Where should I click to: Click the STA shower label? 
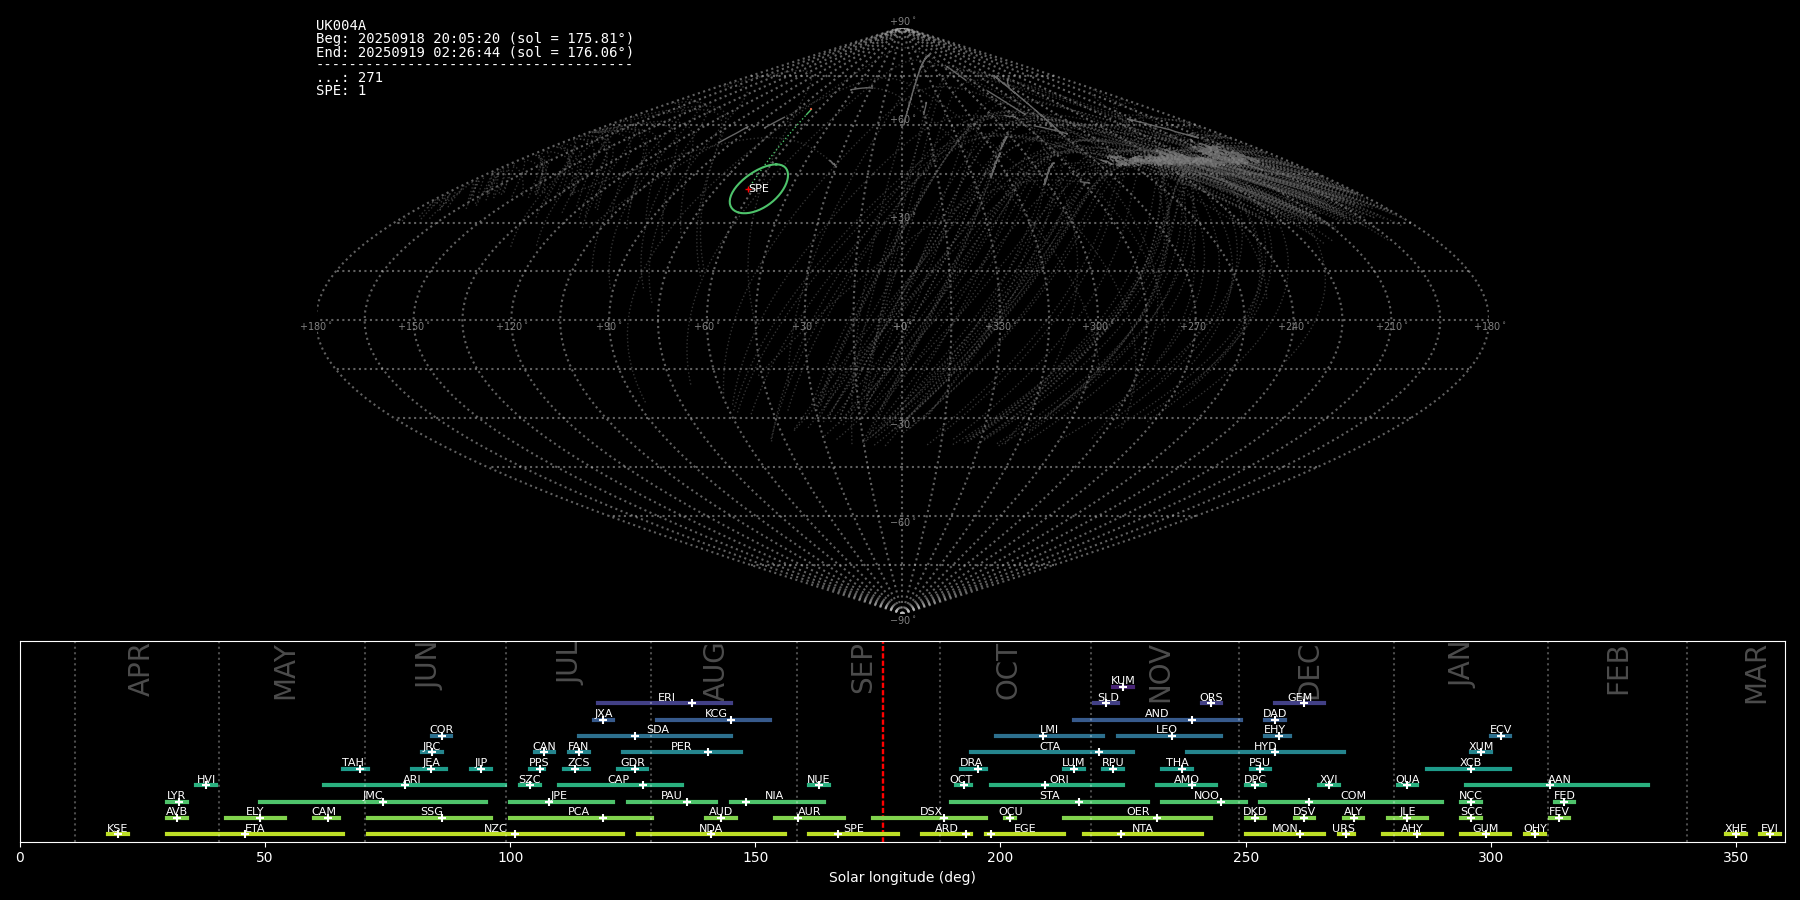point(1049,796)
